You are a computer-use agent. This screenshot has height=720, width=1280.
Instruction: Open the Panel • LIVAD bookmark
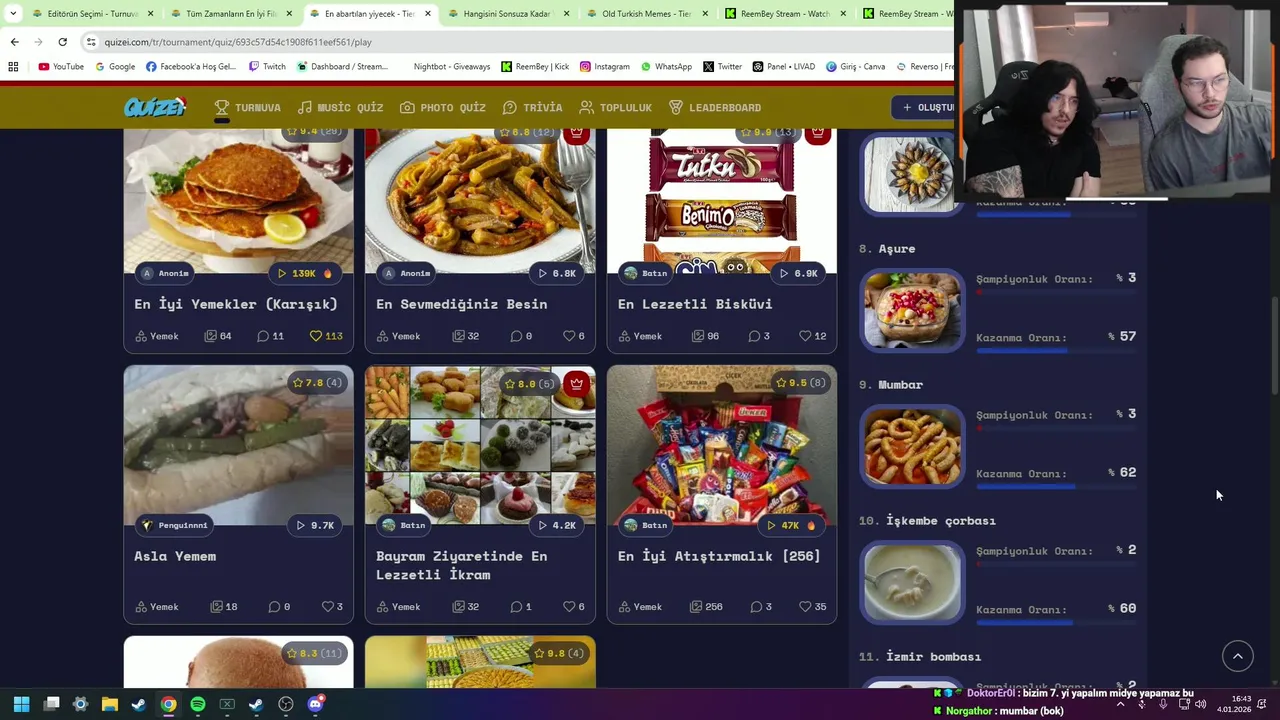click(783, 66)
